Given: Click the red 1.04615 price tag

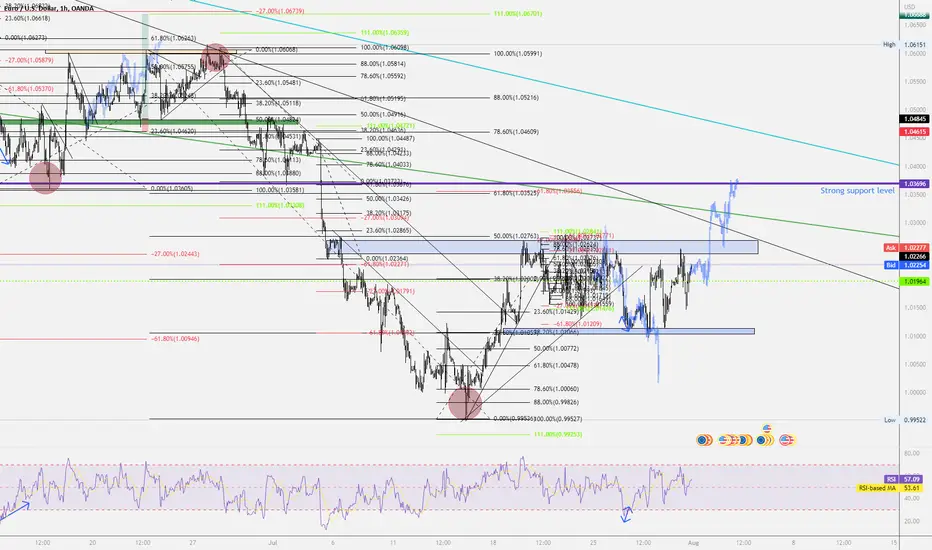Looking at the screenshot, I should coord(915,131).
